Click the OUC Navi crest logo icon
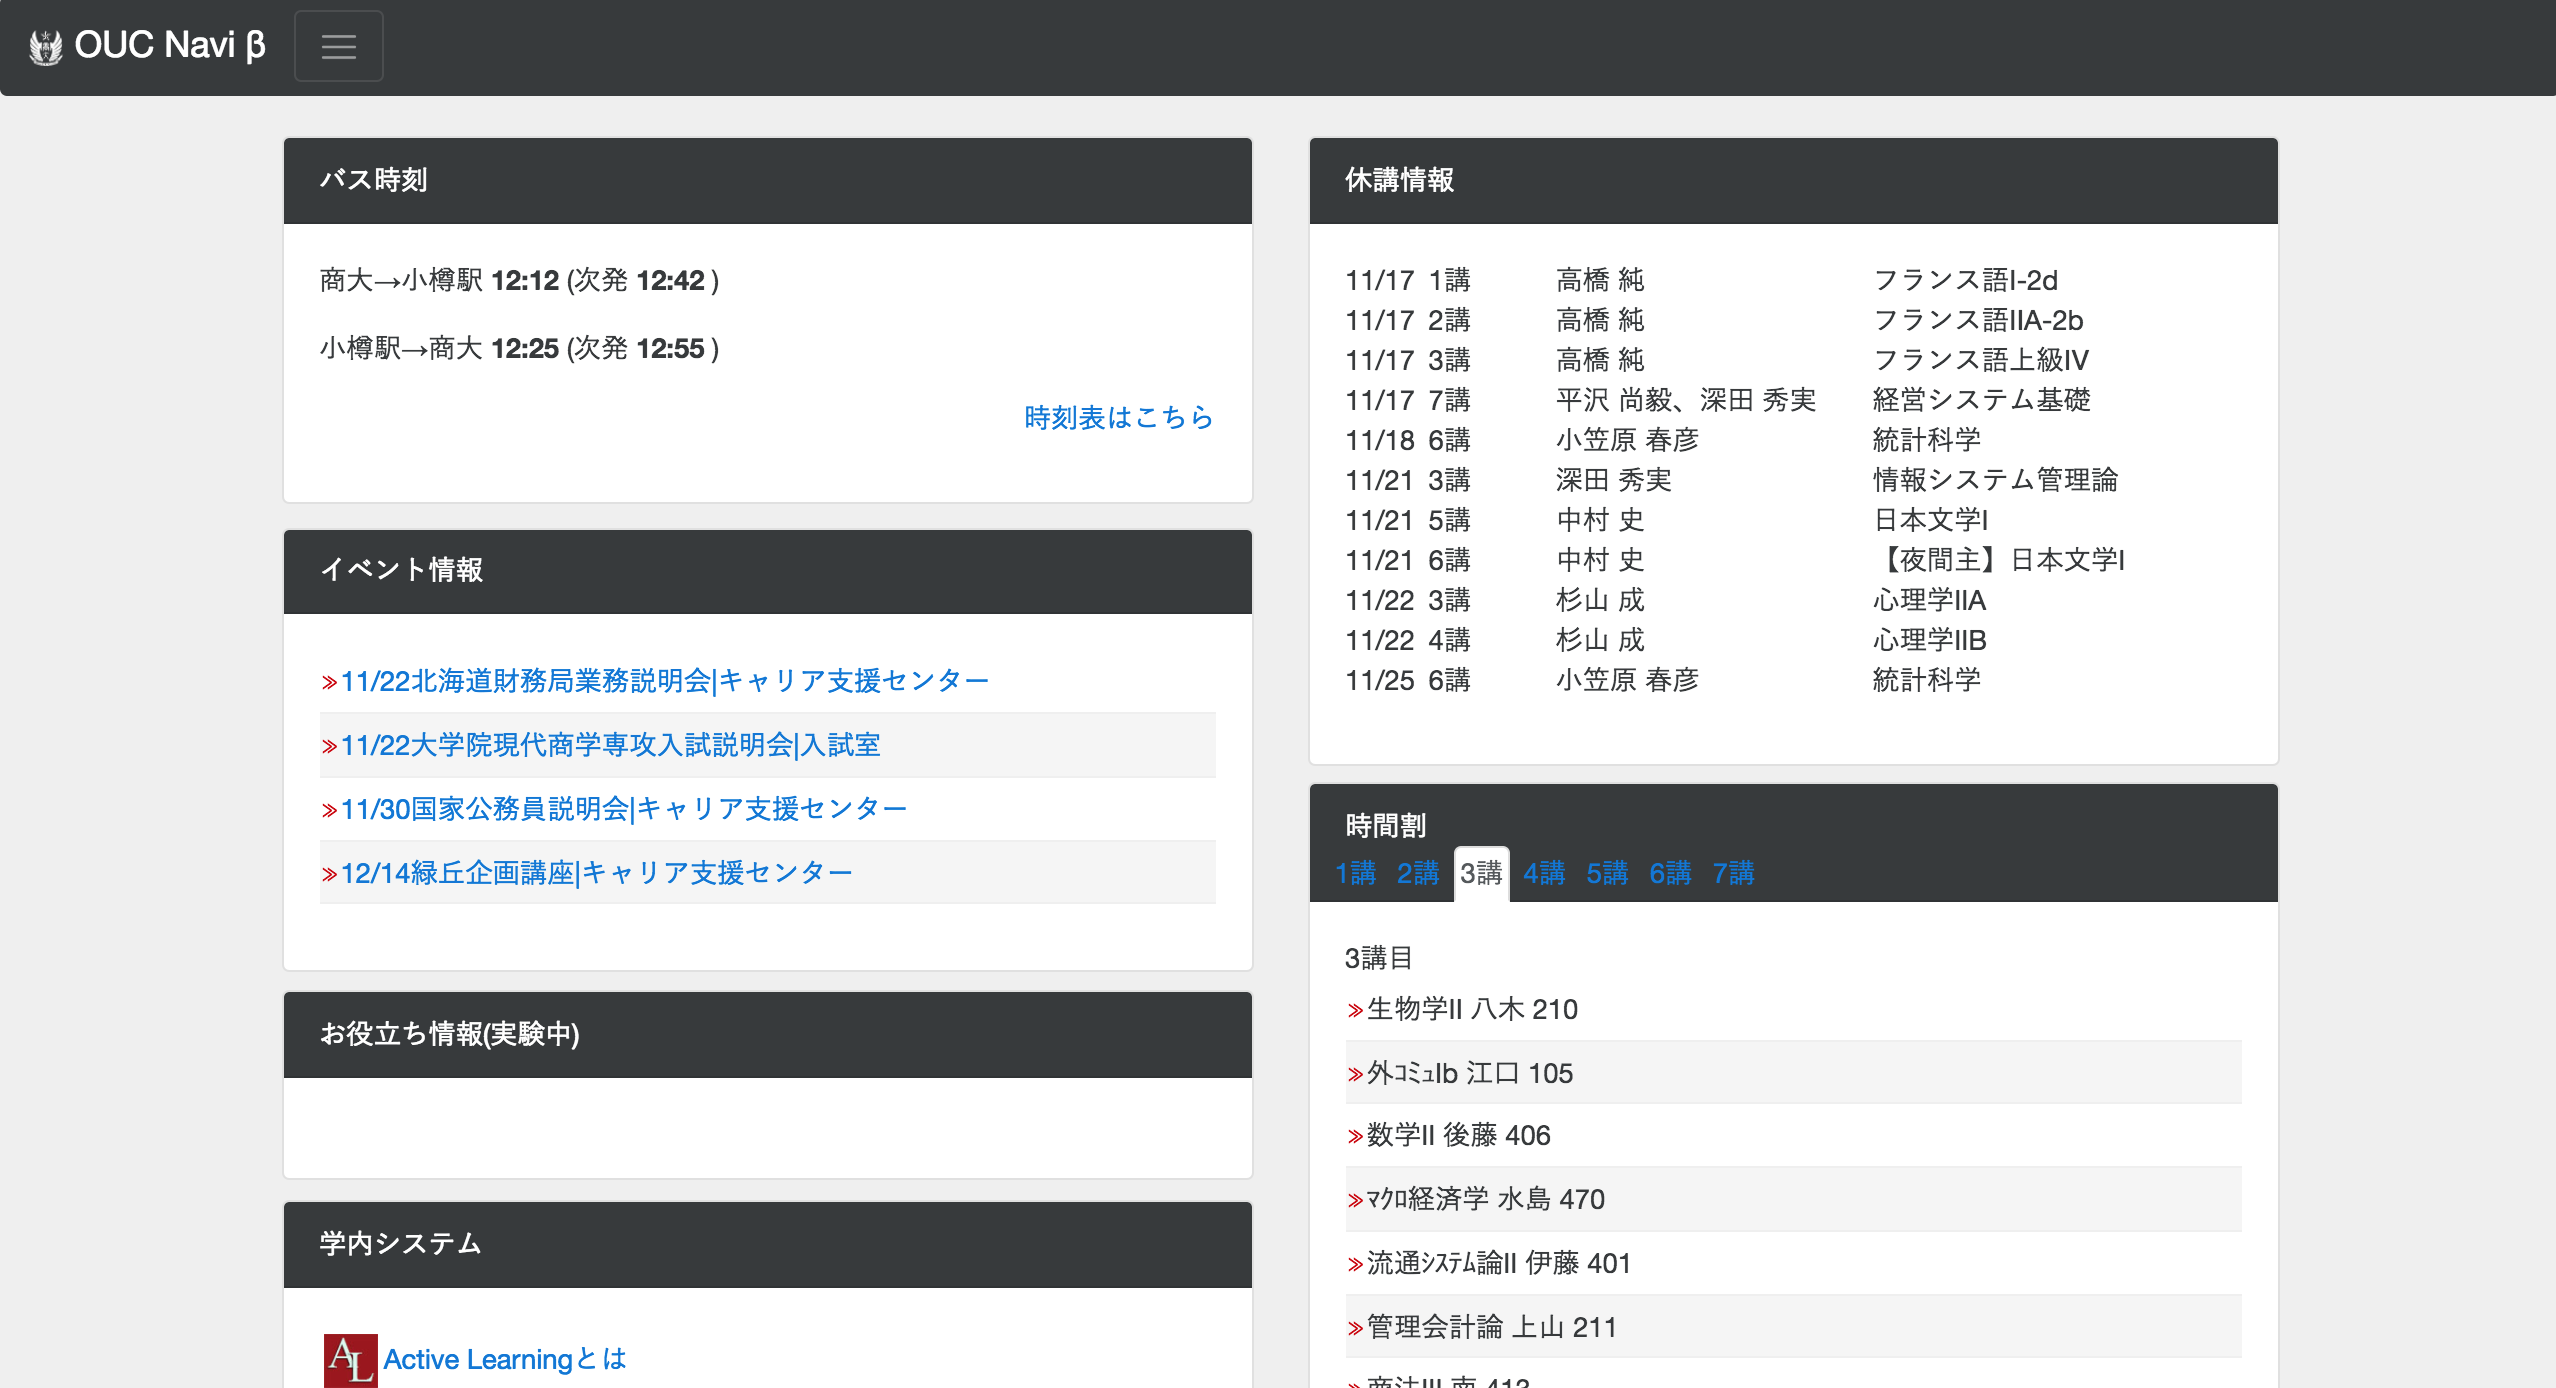The height and width of the screenshot is (1388, 2556). 45,47
